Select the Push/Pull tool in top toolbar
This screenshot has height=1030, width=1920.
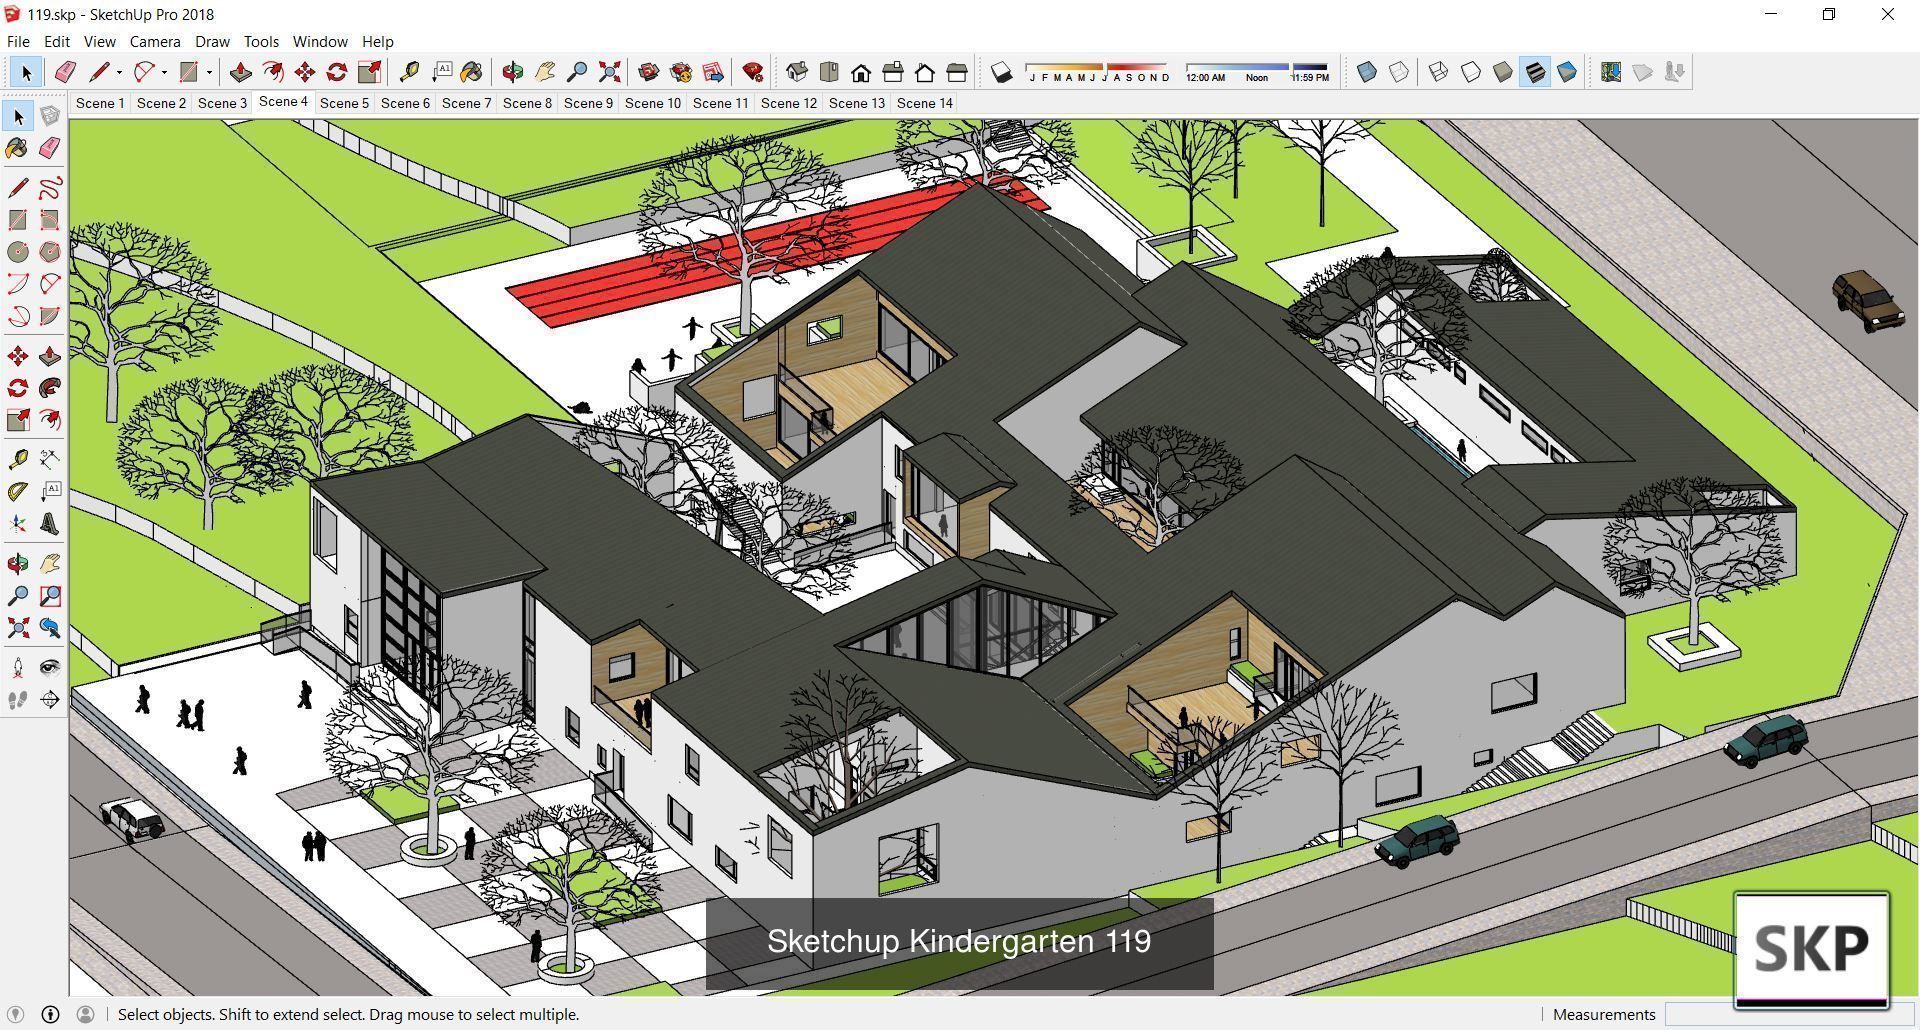coord(240,72)
